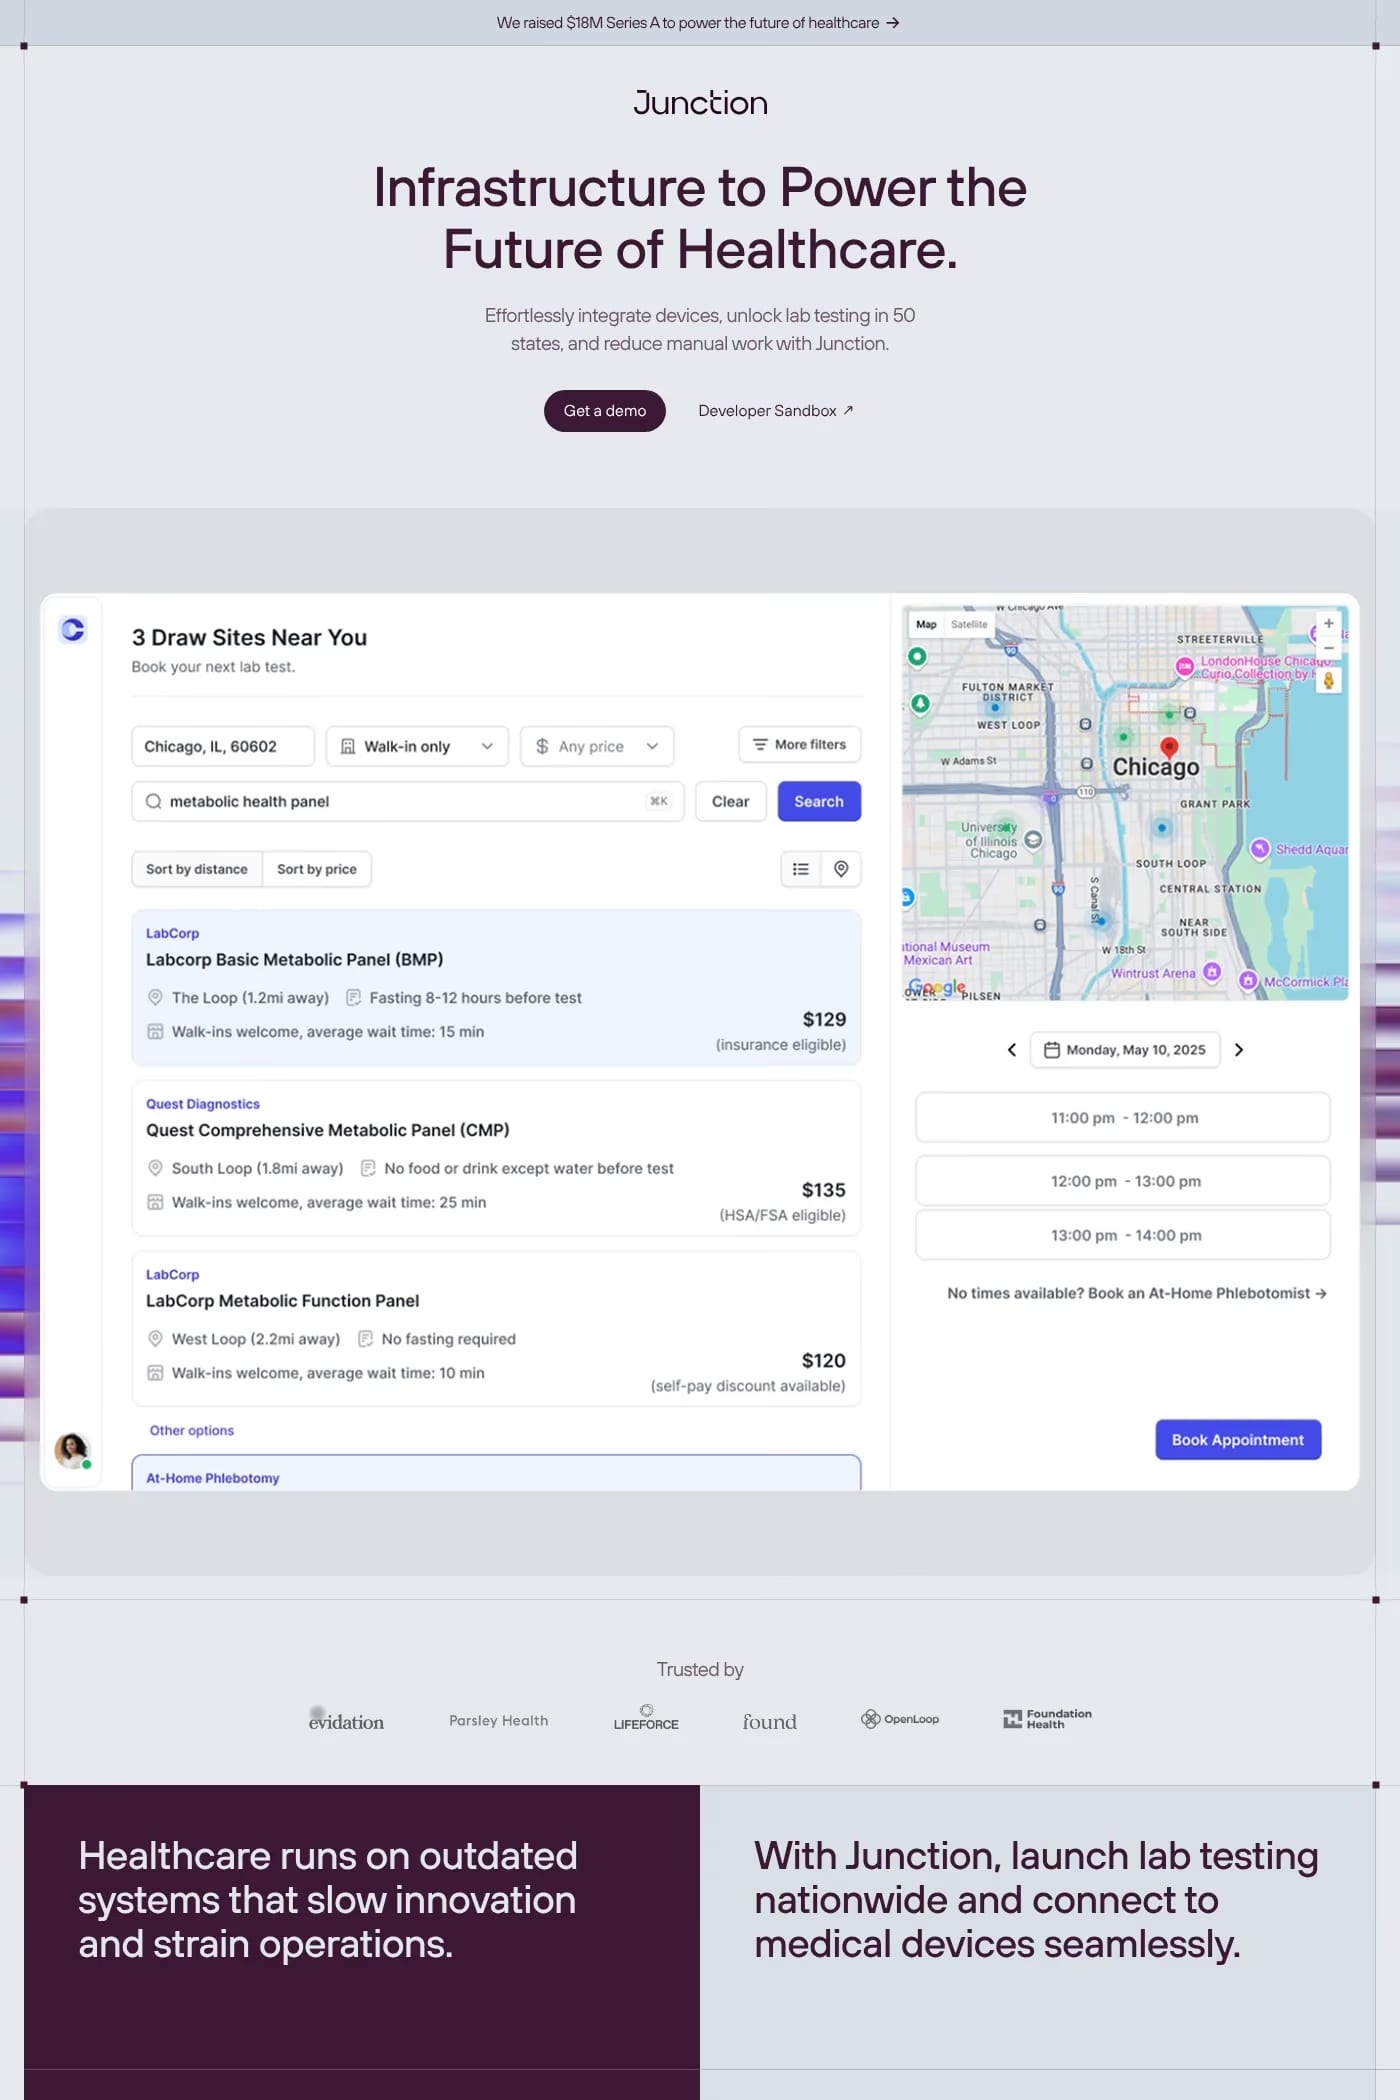This screenshot has height=2100, width=1400.
Task: Click the $120 price text
Action: tap(823, 1360)
